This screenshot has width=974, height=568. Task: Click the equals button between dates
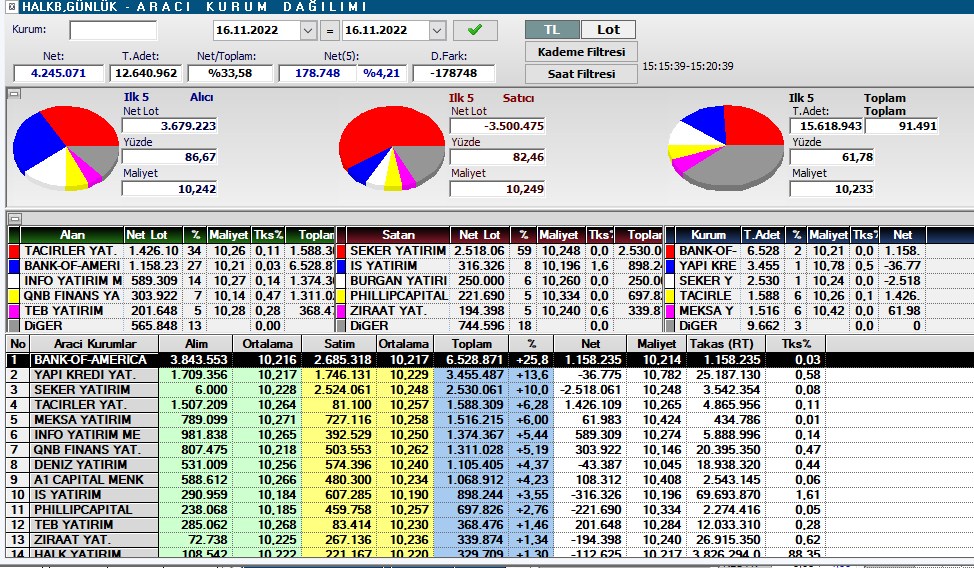(330, 30)
